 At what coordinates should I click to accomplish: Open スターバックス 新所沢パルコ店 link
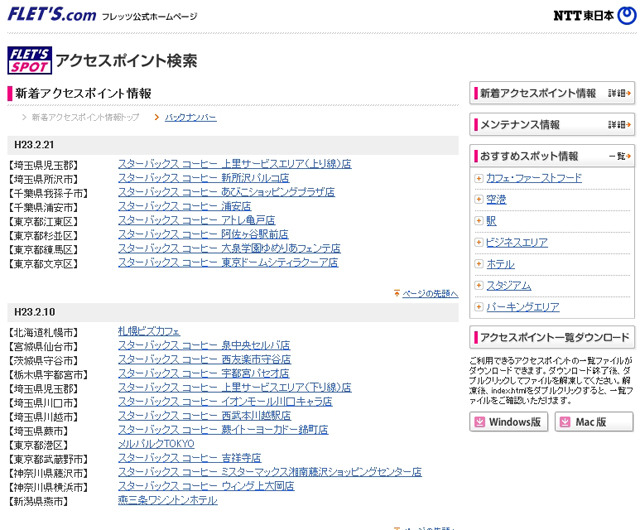204,178
